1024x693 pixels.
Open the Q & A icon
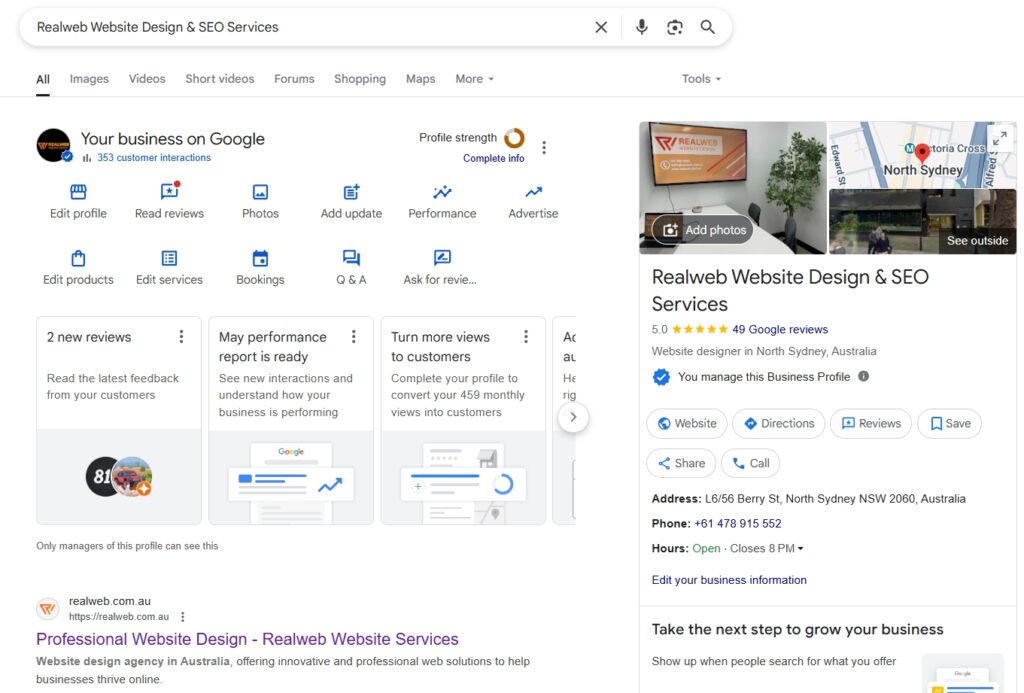click(351, 259)
